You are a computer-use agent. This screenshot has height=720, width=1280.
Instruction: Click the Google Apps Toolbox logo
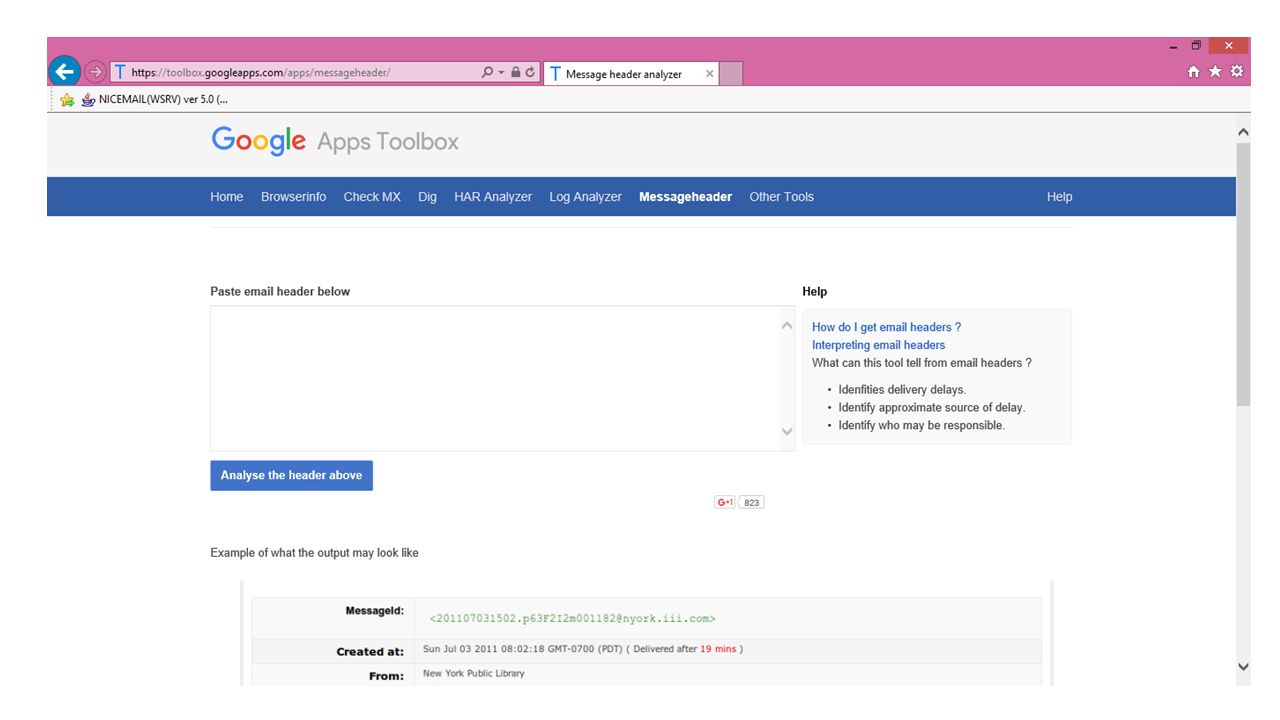coord(335,141)
